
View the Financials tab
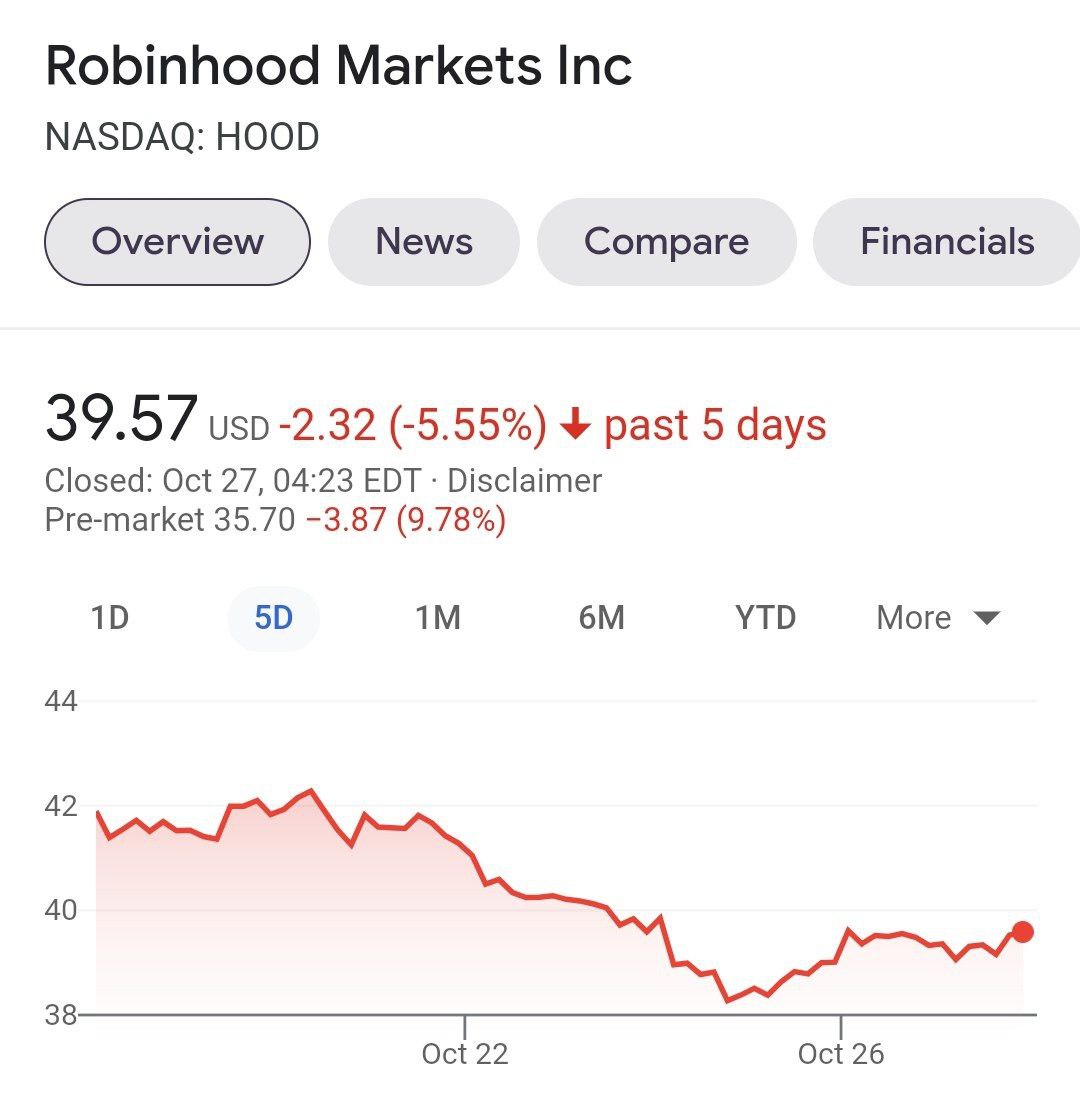(x=946, y=241)
